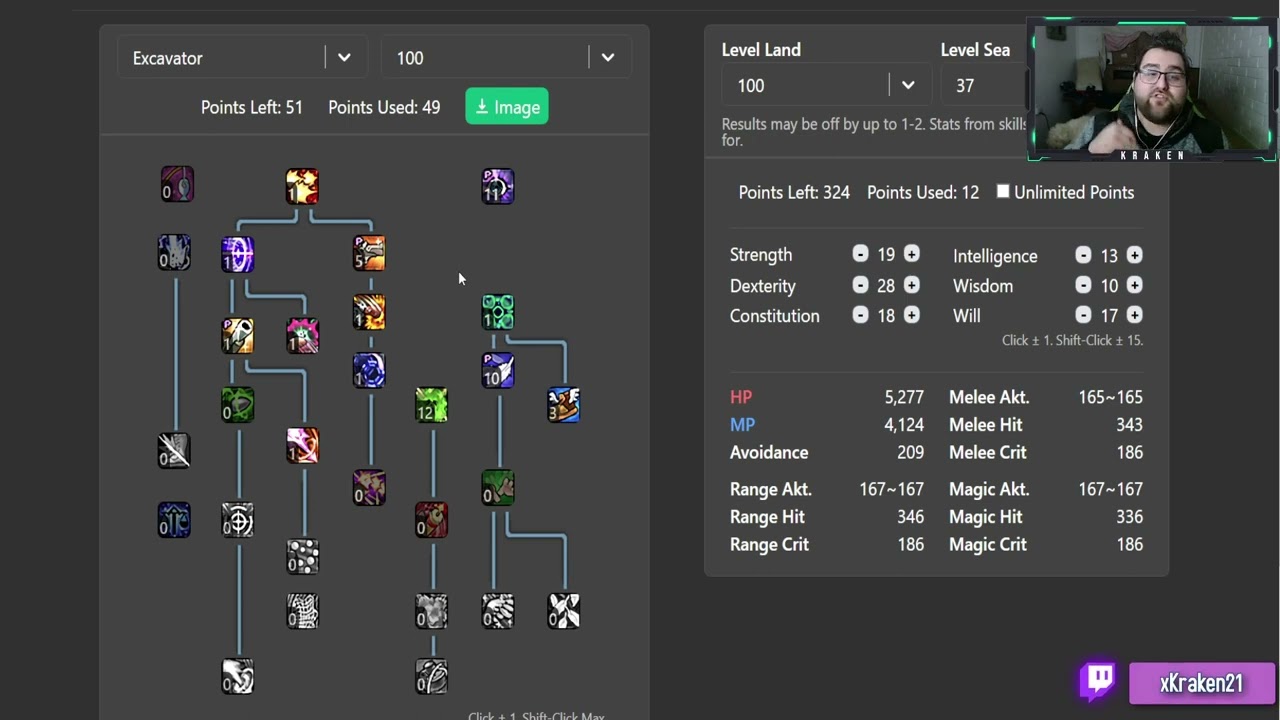1280x720 pixels.
Task: Open the Excavator class dropdown
Action: tap(242, 58)
